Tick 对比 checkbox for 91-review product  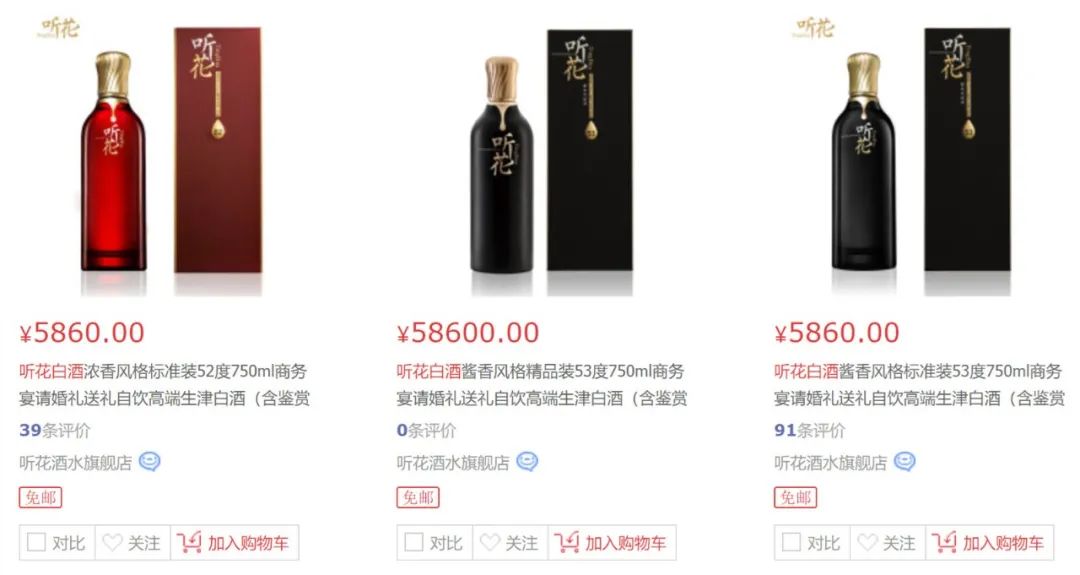(791, 542)
